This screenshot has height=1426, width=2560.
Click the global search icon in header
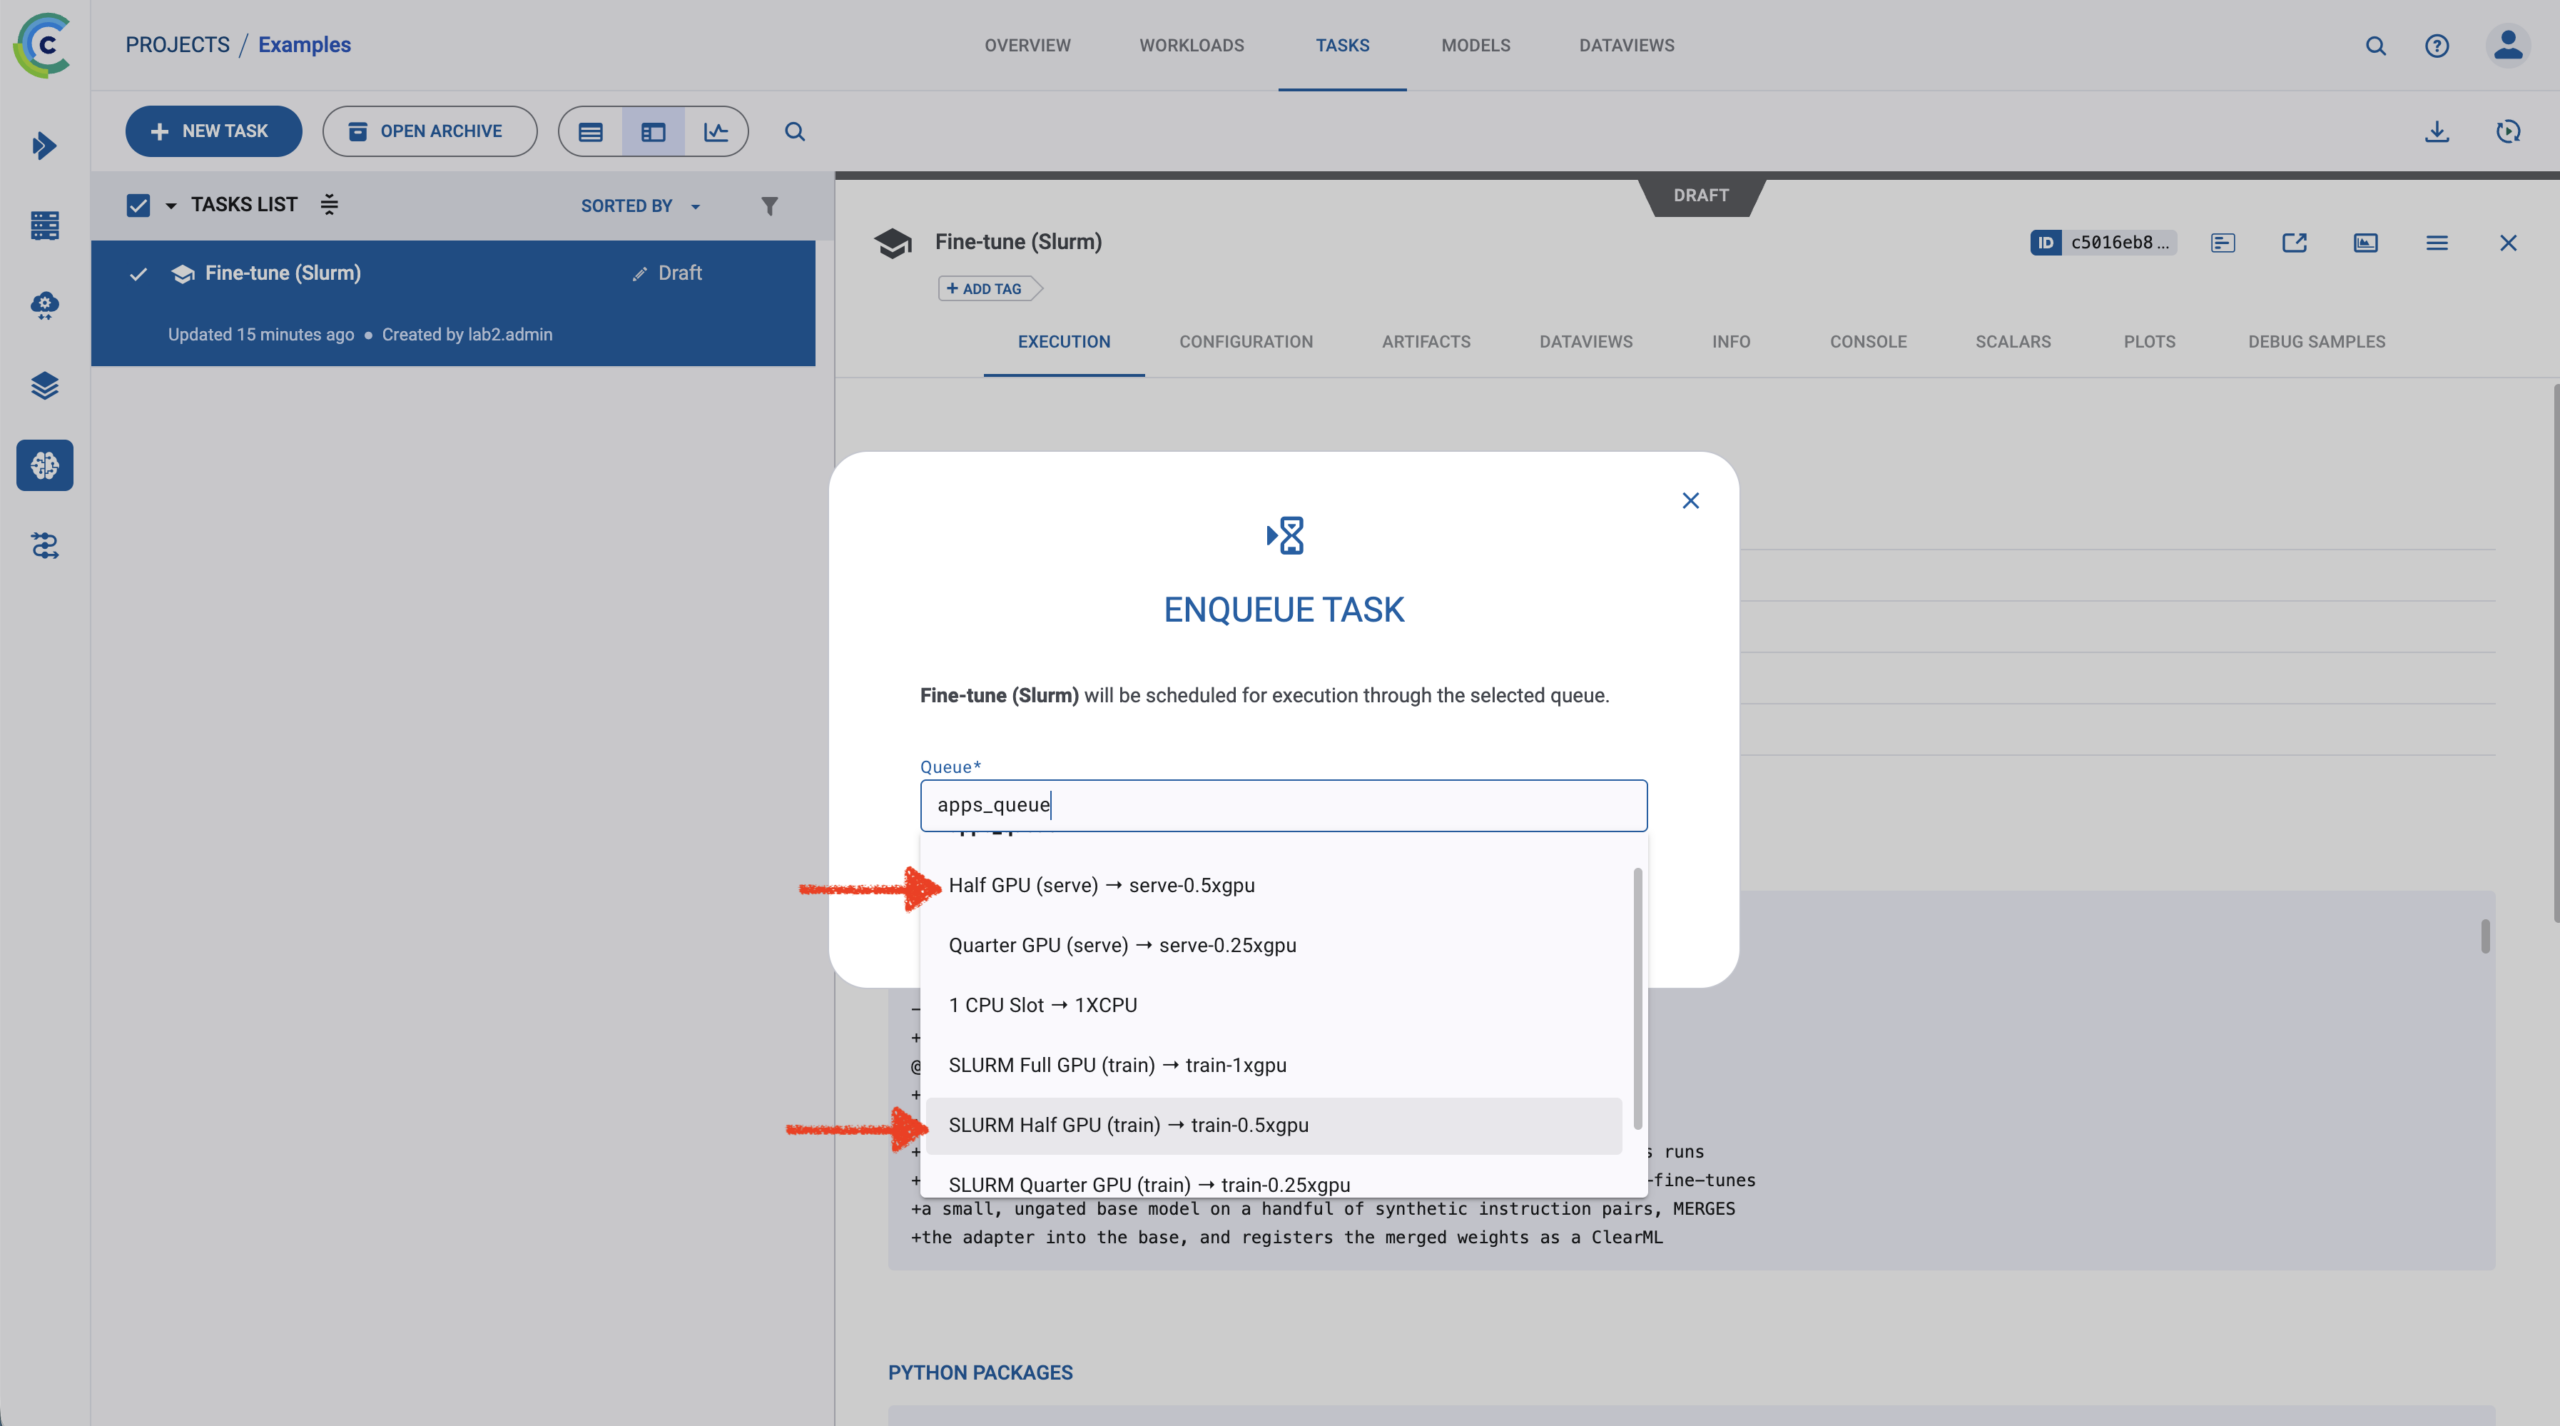click(x=2376, y=46)
